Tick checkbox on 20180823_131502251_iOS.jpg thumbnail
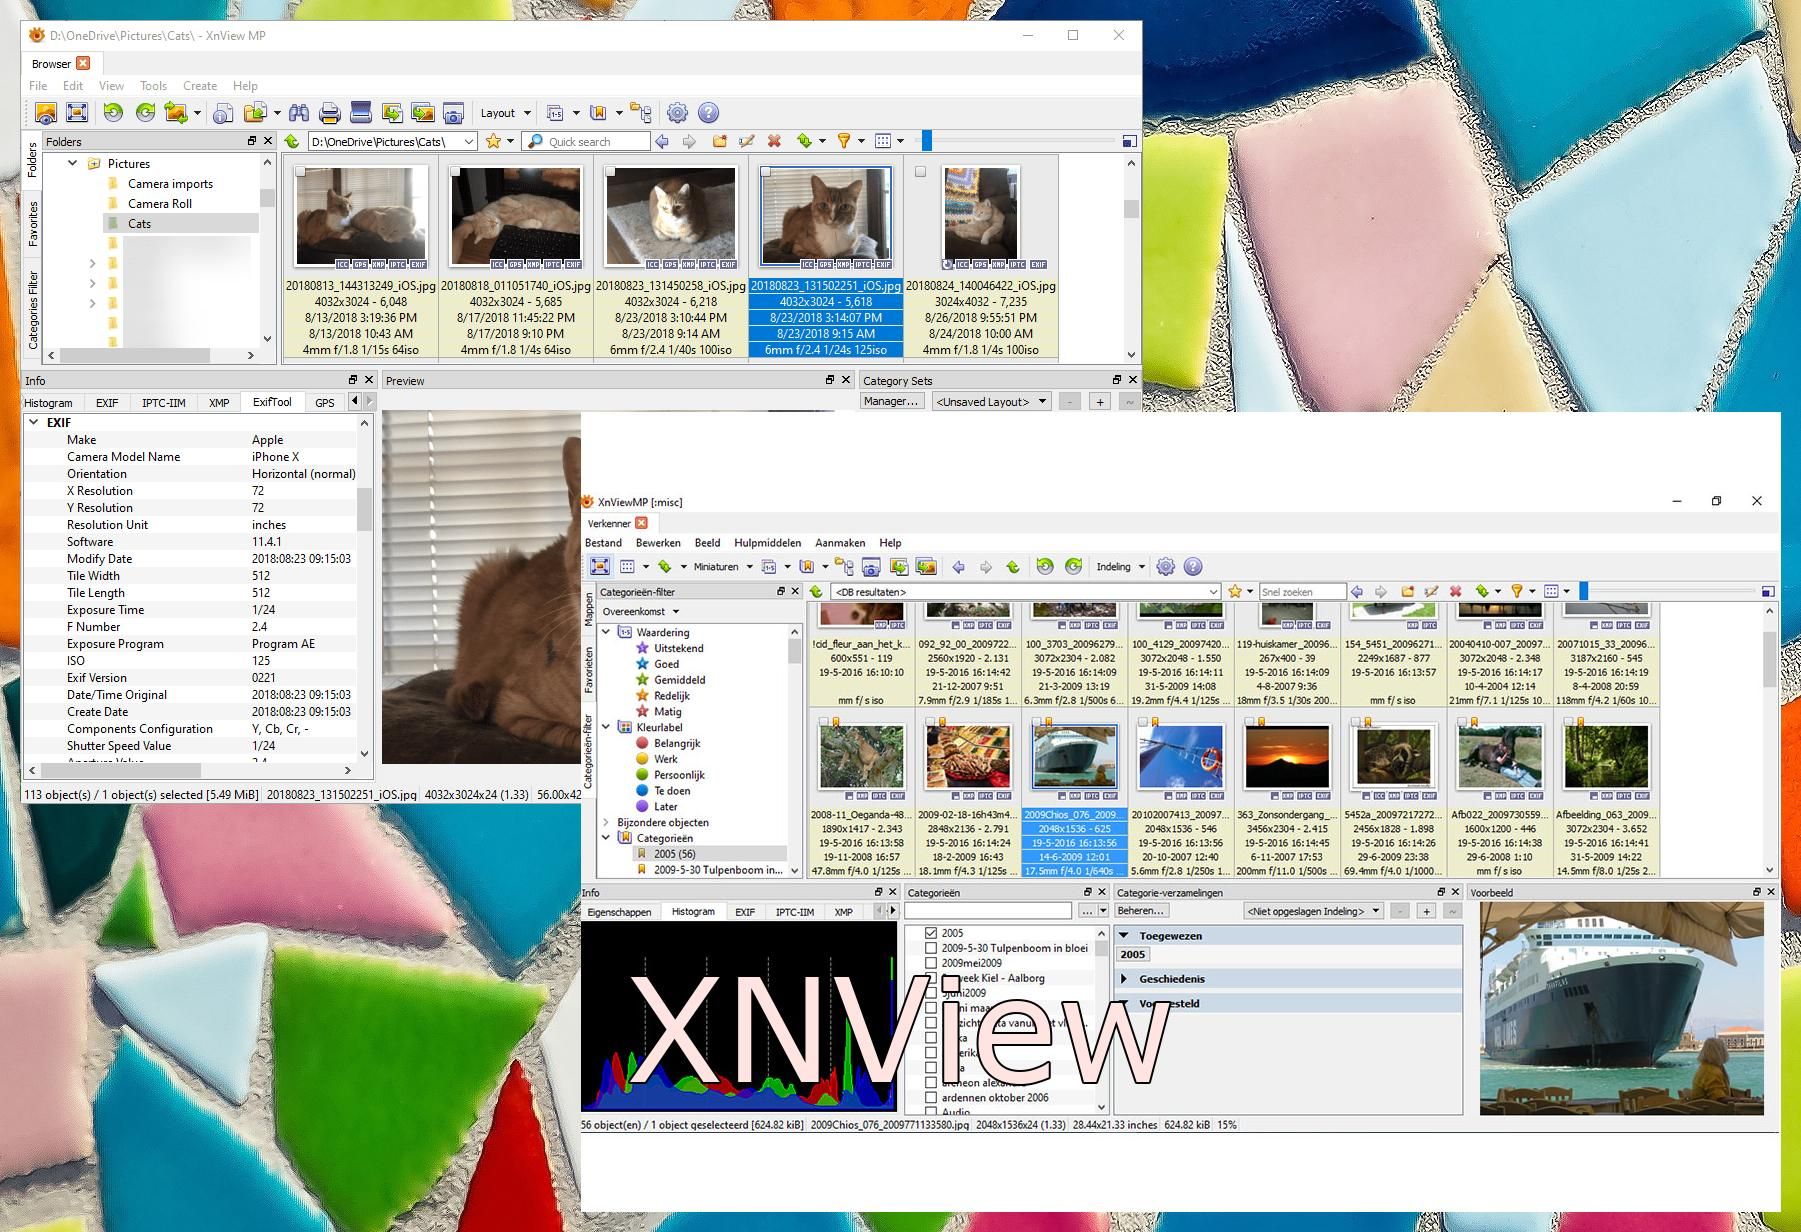 click(x=766, y=172)
